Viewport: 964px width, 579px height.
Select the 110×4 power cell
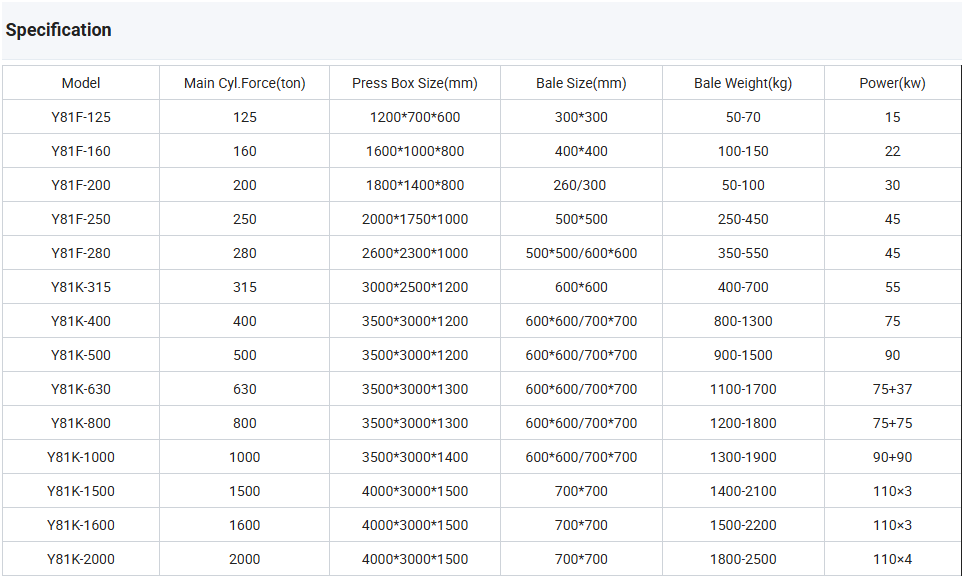(892, 559)
